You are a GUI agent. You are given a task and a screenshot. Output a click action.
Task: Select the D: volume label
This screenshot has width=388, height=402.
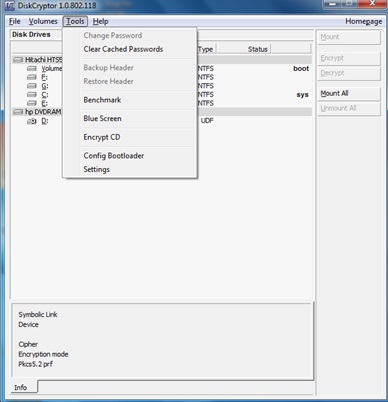(x=45, y=121)
